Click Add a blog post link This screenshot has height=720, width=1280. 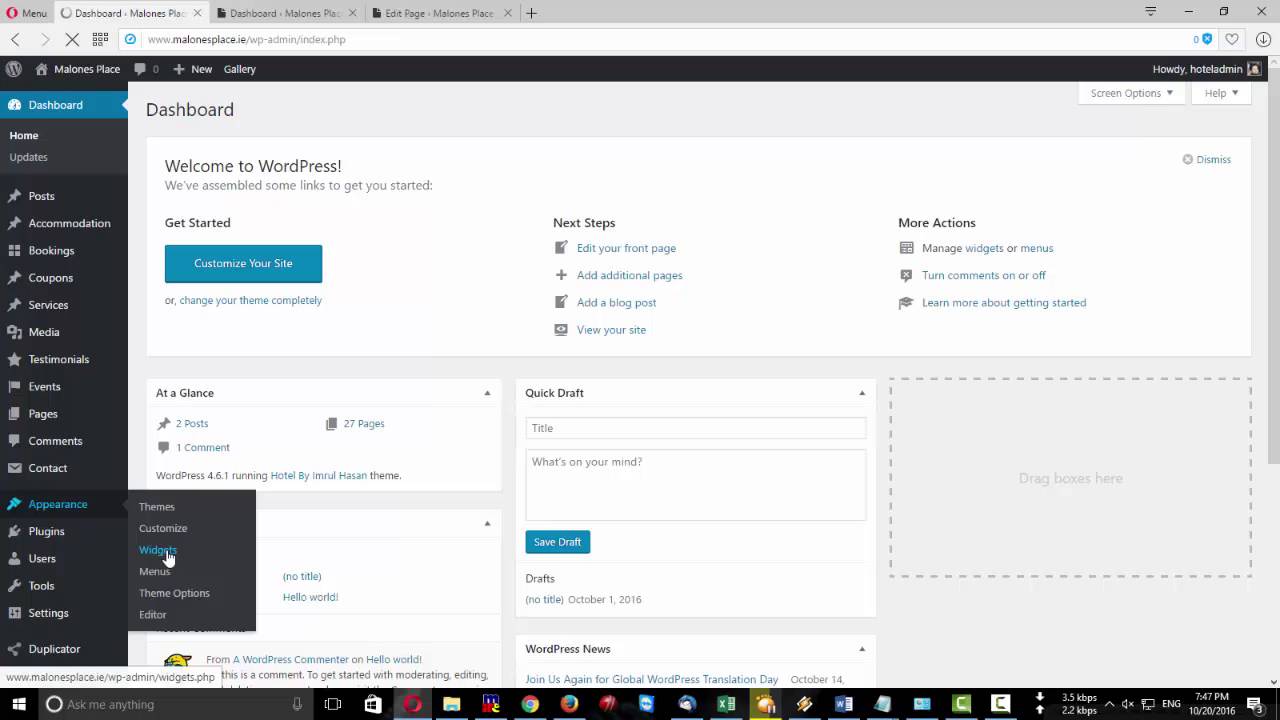(616, 302)
